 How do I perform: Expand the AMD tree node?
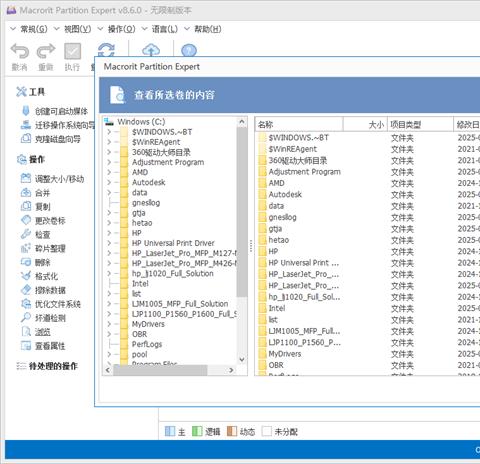coord(109,172)
